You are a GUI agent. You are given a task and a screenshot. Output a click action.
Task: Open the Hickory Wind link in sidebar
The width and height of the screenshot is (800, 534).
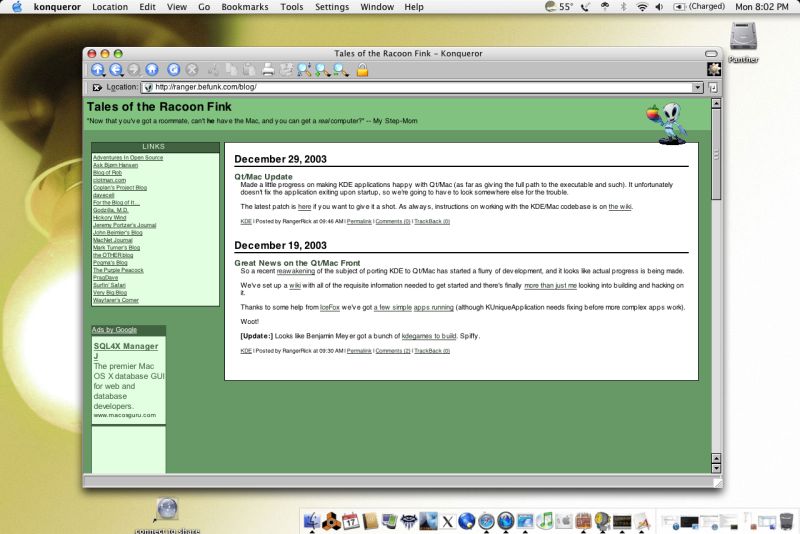[108, 218]
